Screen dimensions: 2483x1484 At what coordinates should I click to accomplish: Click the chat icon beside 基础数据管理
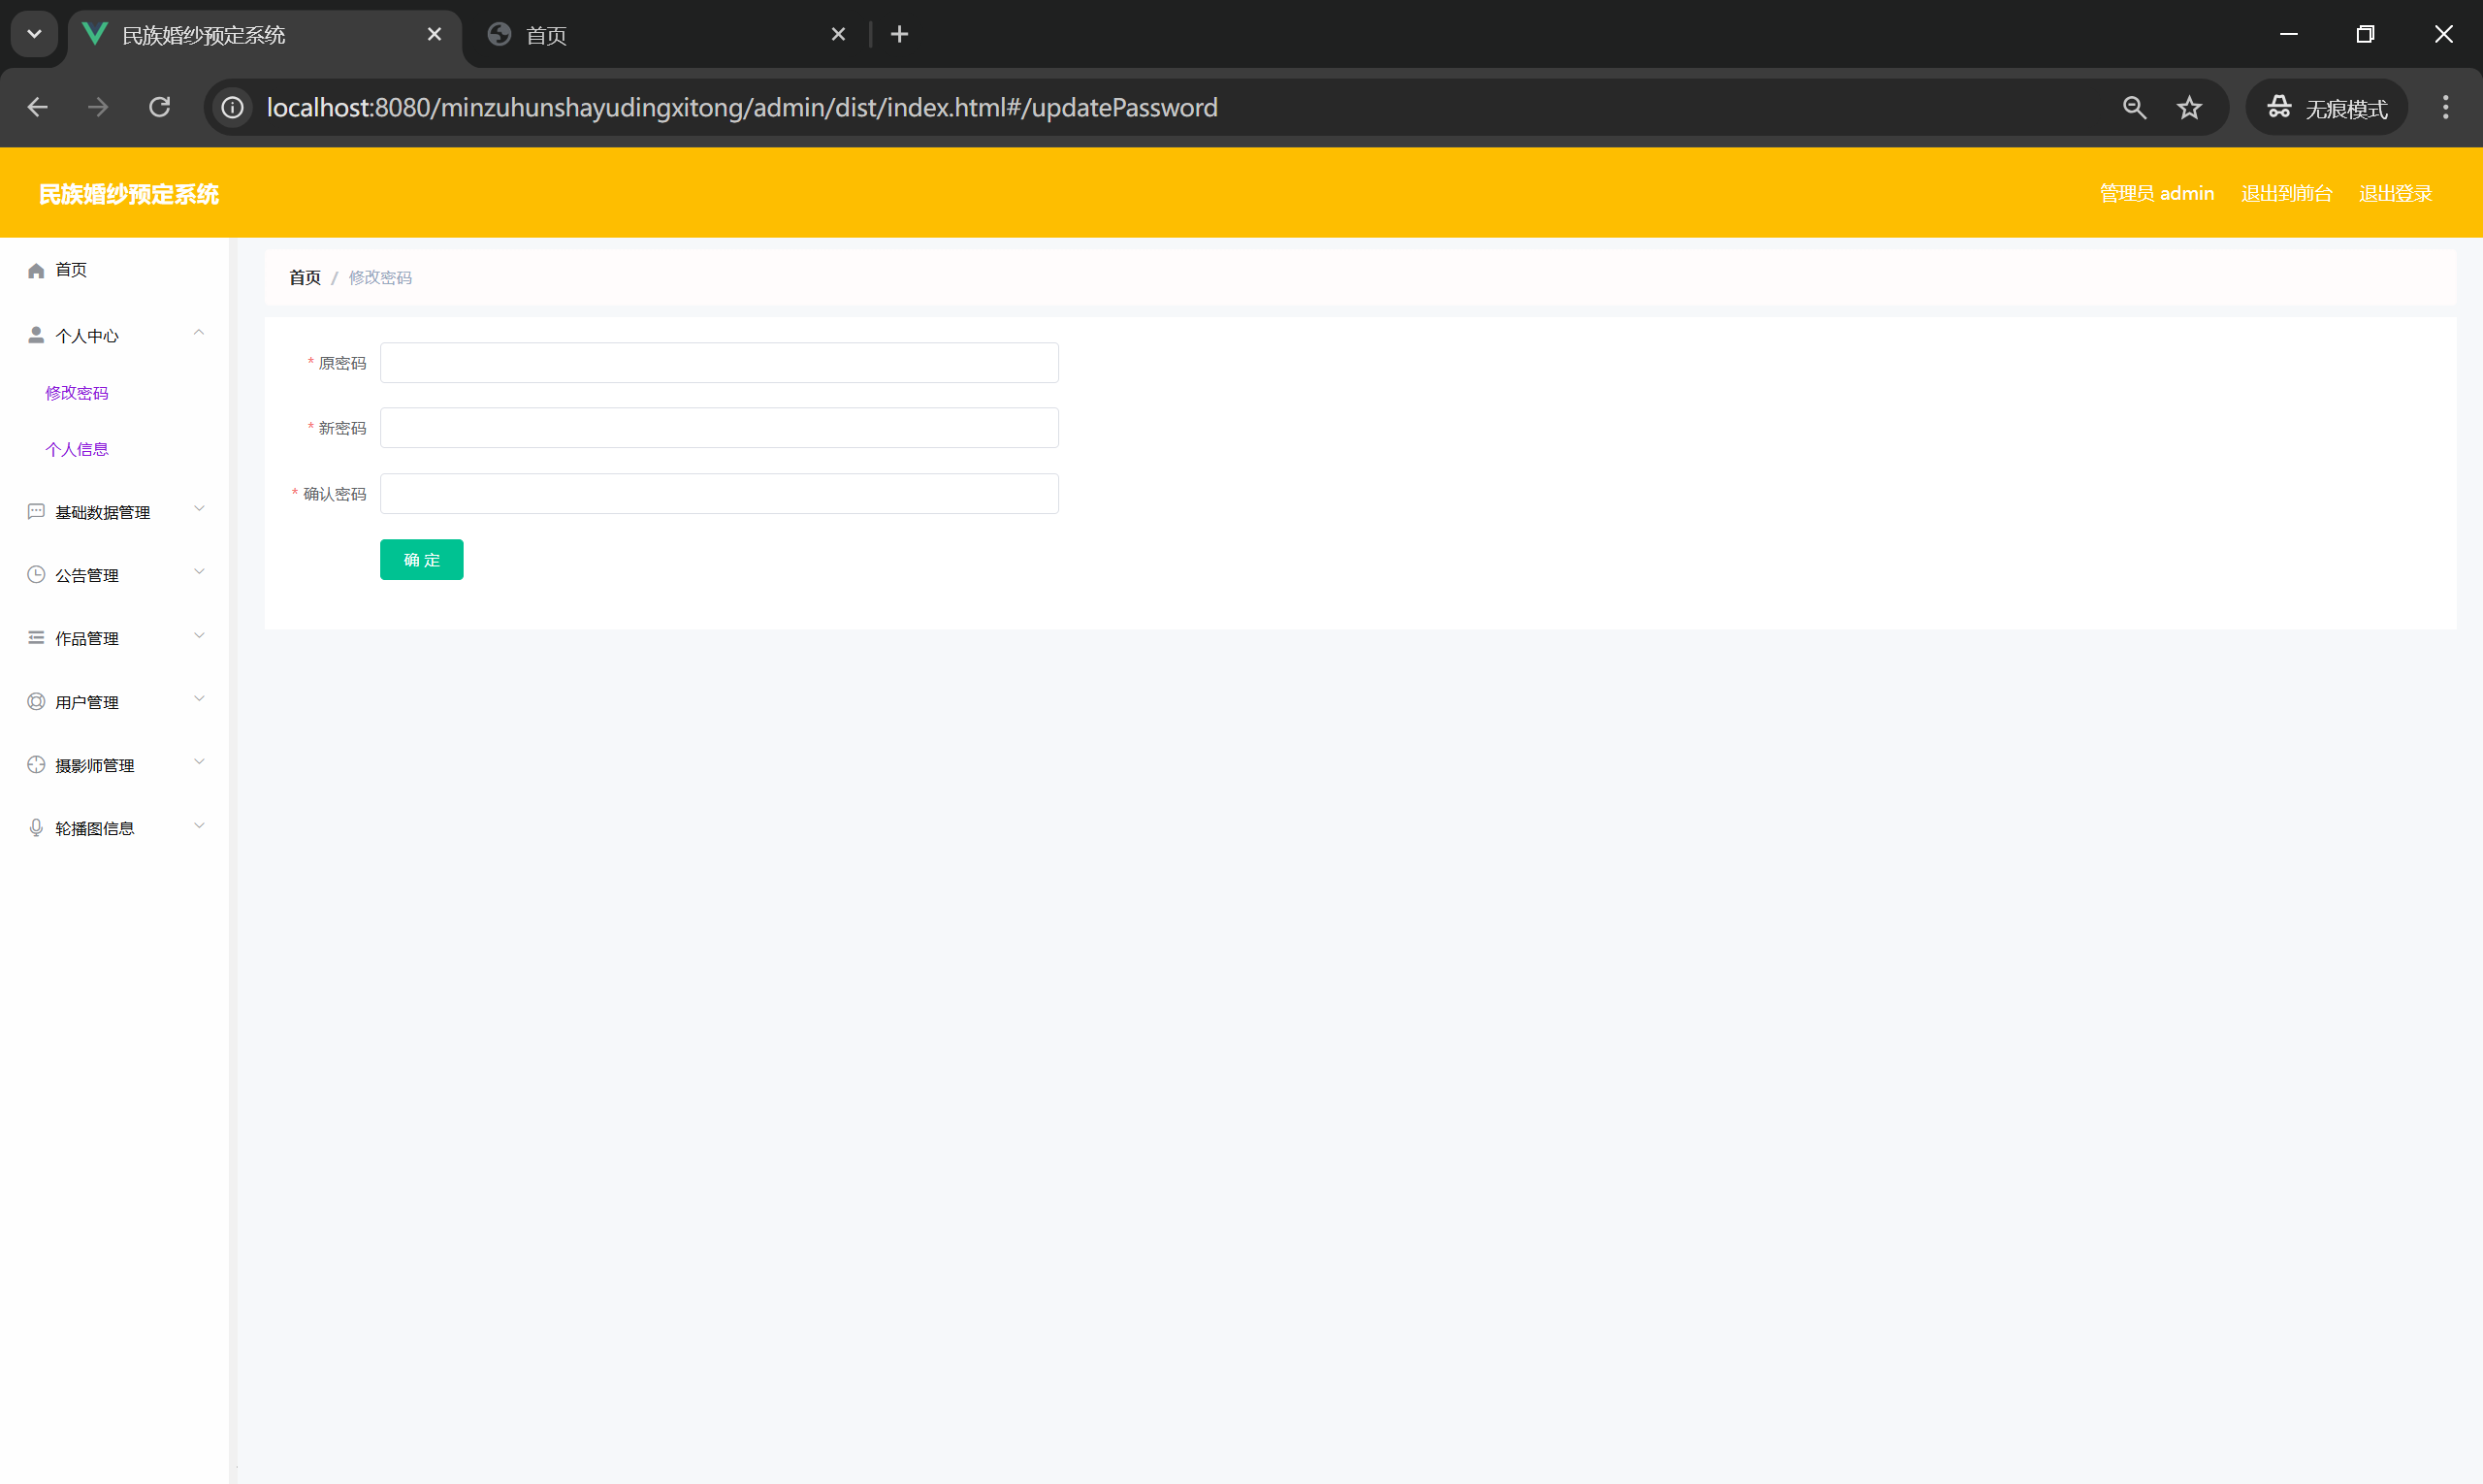click(x=36, y=512)
